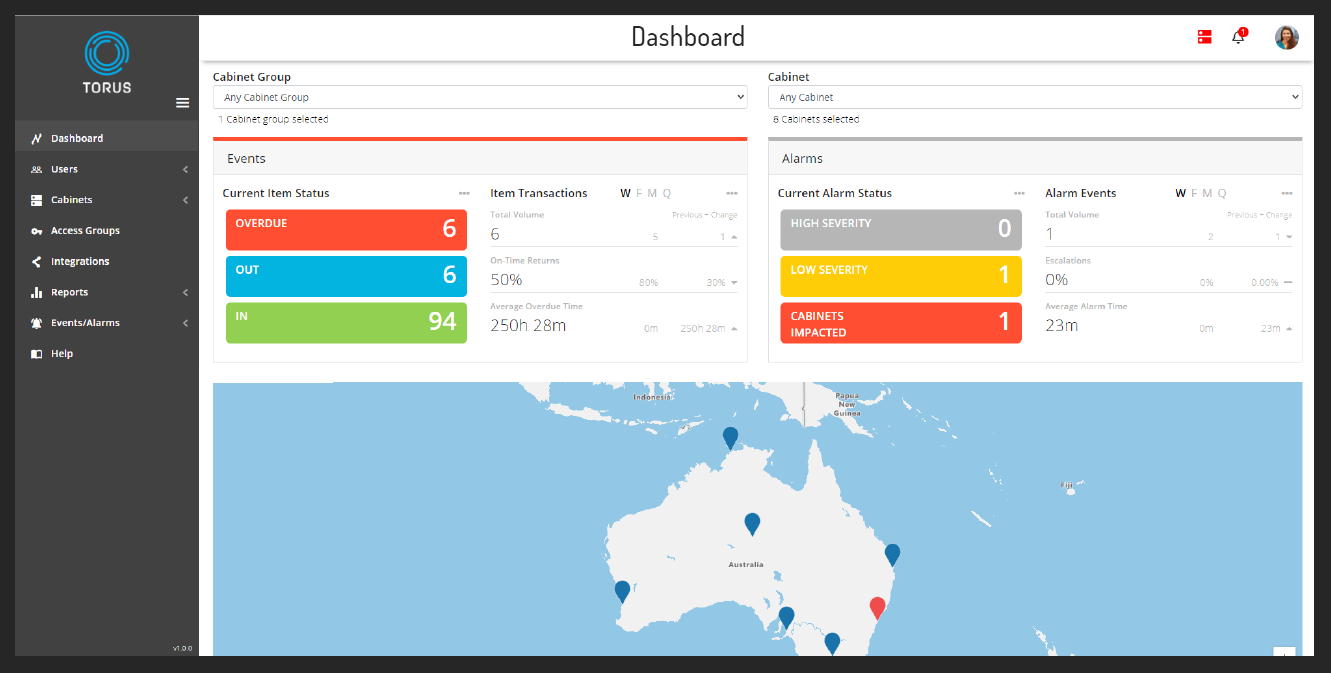Open Current Item Status options ellipsis
The height and width of the screenshot is (673, 1331).
pyautogui.click(x=464, y=193)
